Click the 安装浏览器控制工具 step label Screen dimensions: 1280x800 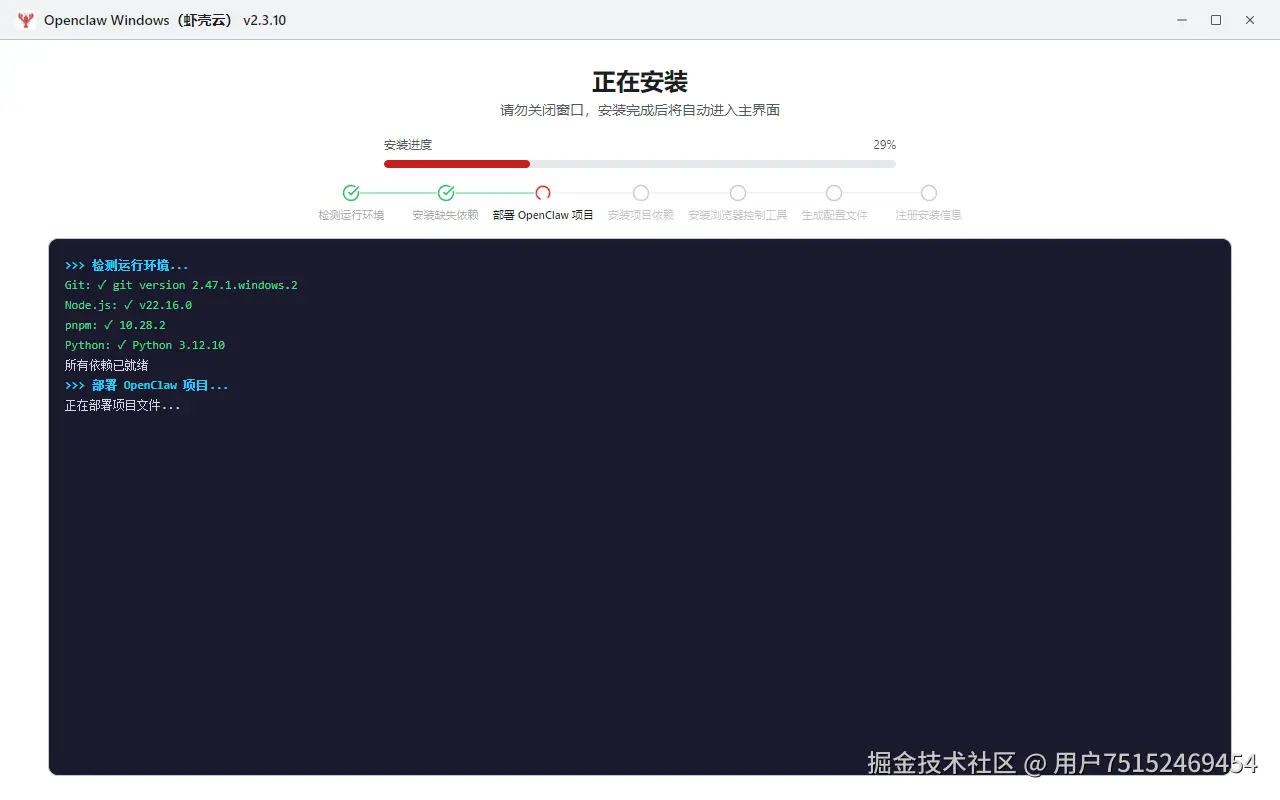click(x=738, y=215)
